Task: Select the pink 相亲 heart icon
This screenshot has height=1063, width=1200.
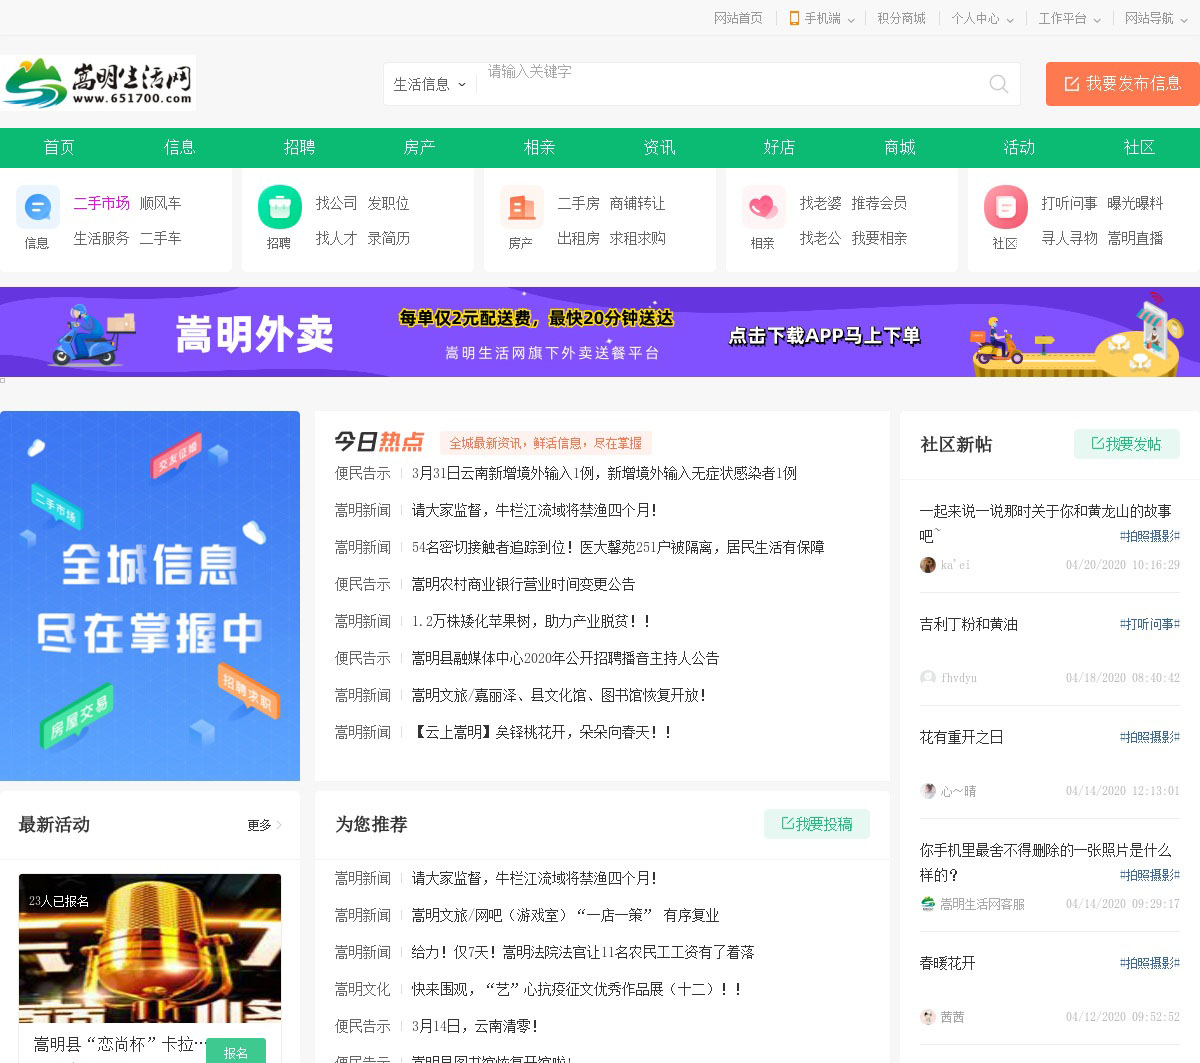Action: click(x=763, y=208)
